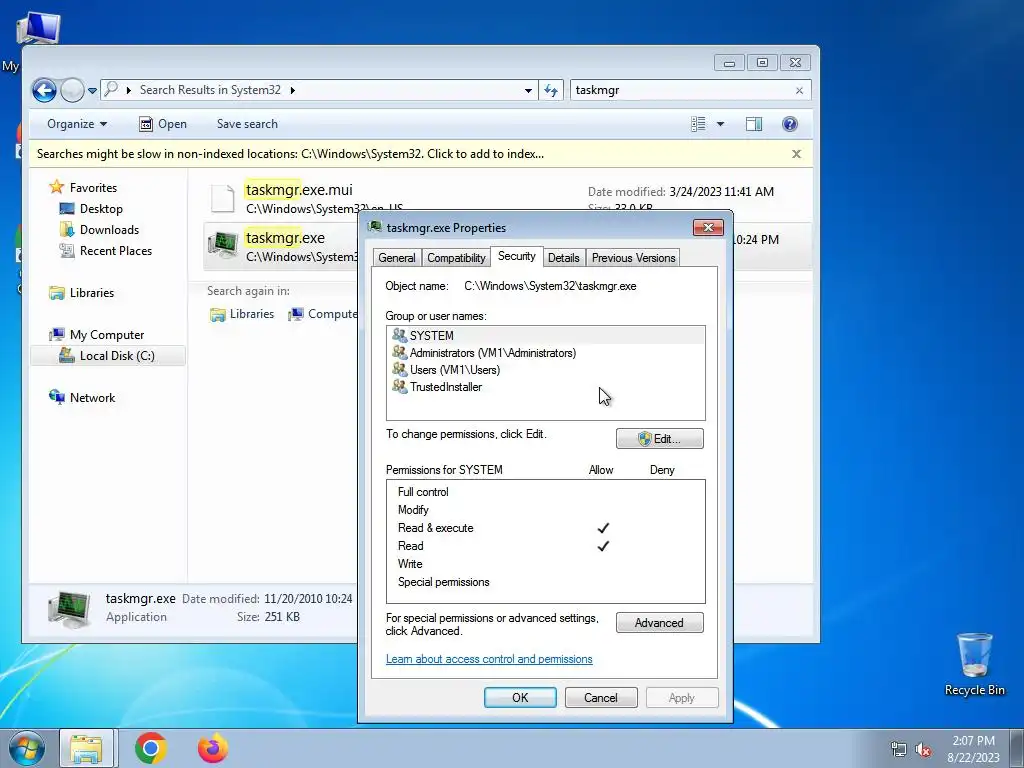Search again in Libraries
This screenshot has height=768, width=1024.
[242, 314]
